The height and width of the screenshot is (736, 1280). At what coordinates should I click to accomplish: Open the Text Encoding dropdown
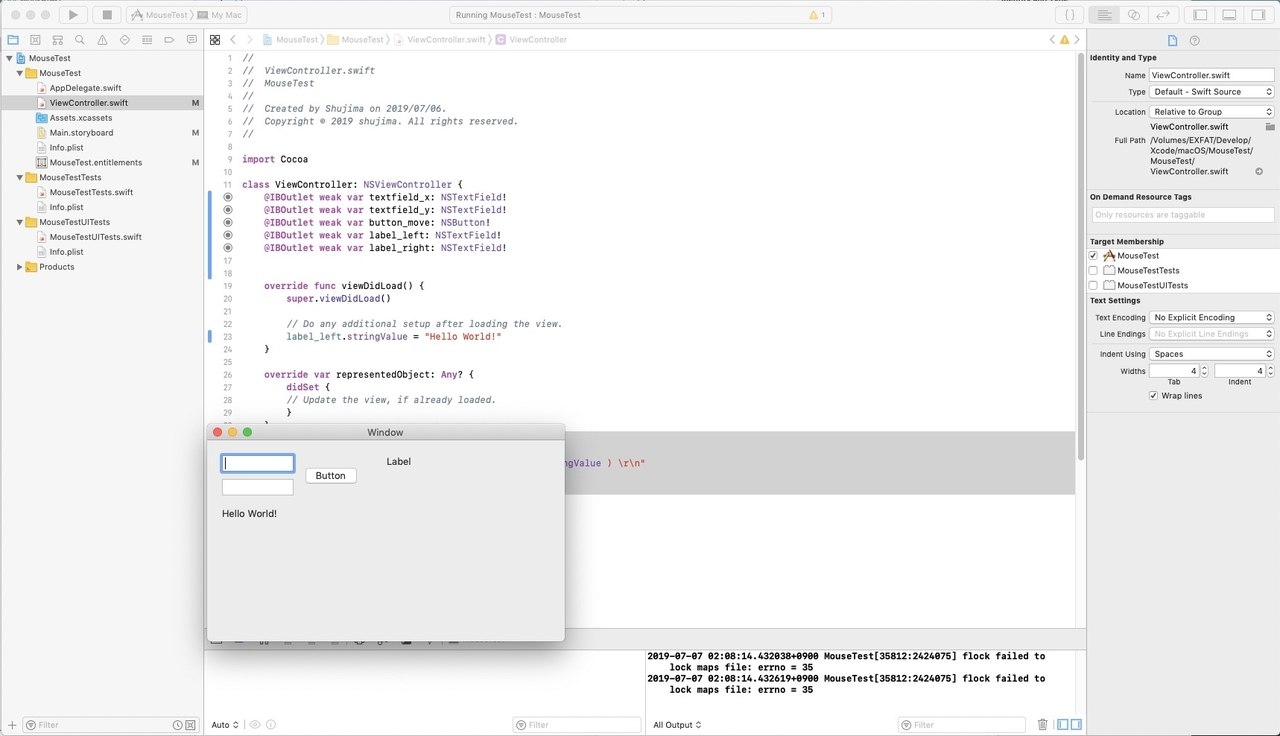click(1212, 318)
